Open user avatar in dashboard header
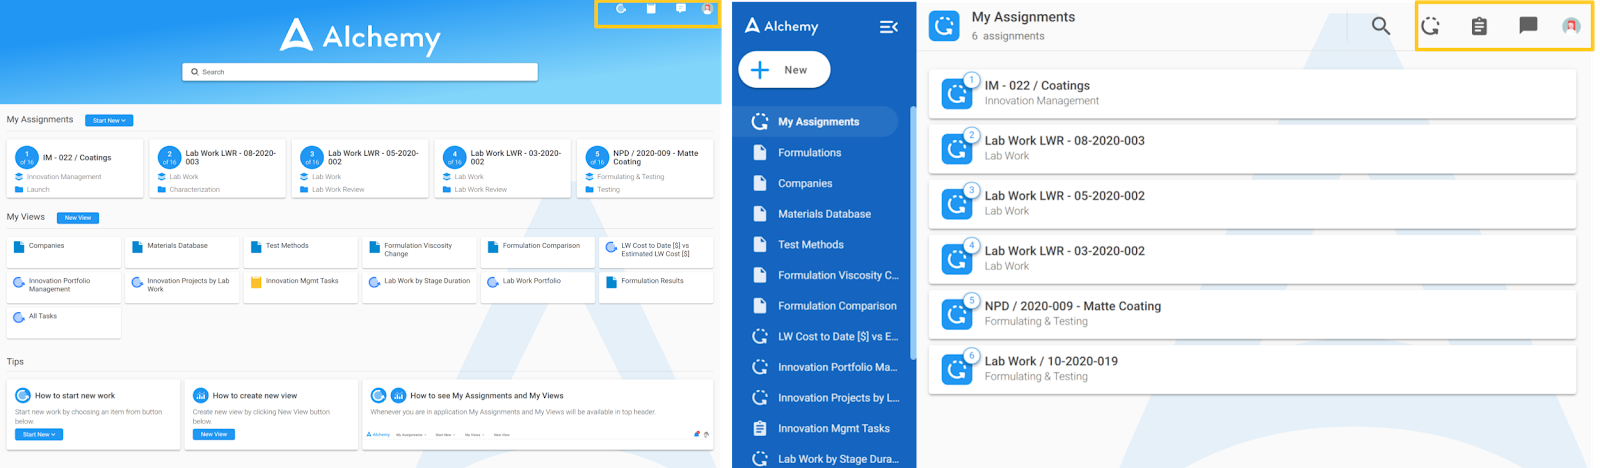This screenshot has height=468, width=1600. pos(707,9)
